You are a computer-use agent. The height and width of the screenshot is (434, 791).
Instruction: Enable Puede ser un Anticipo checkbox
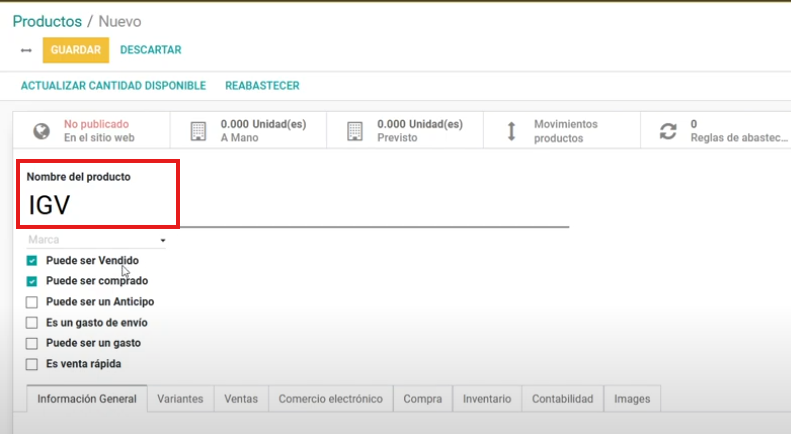click(x=32, y=302)
